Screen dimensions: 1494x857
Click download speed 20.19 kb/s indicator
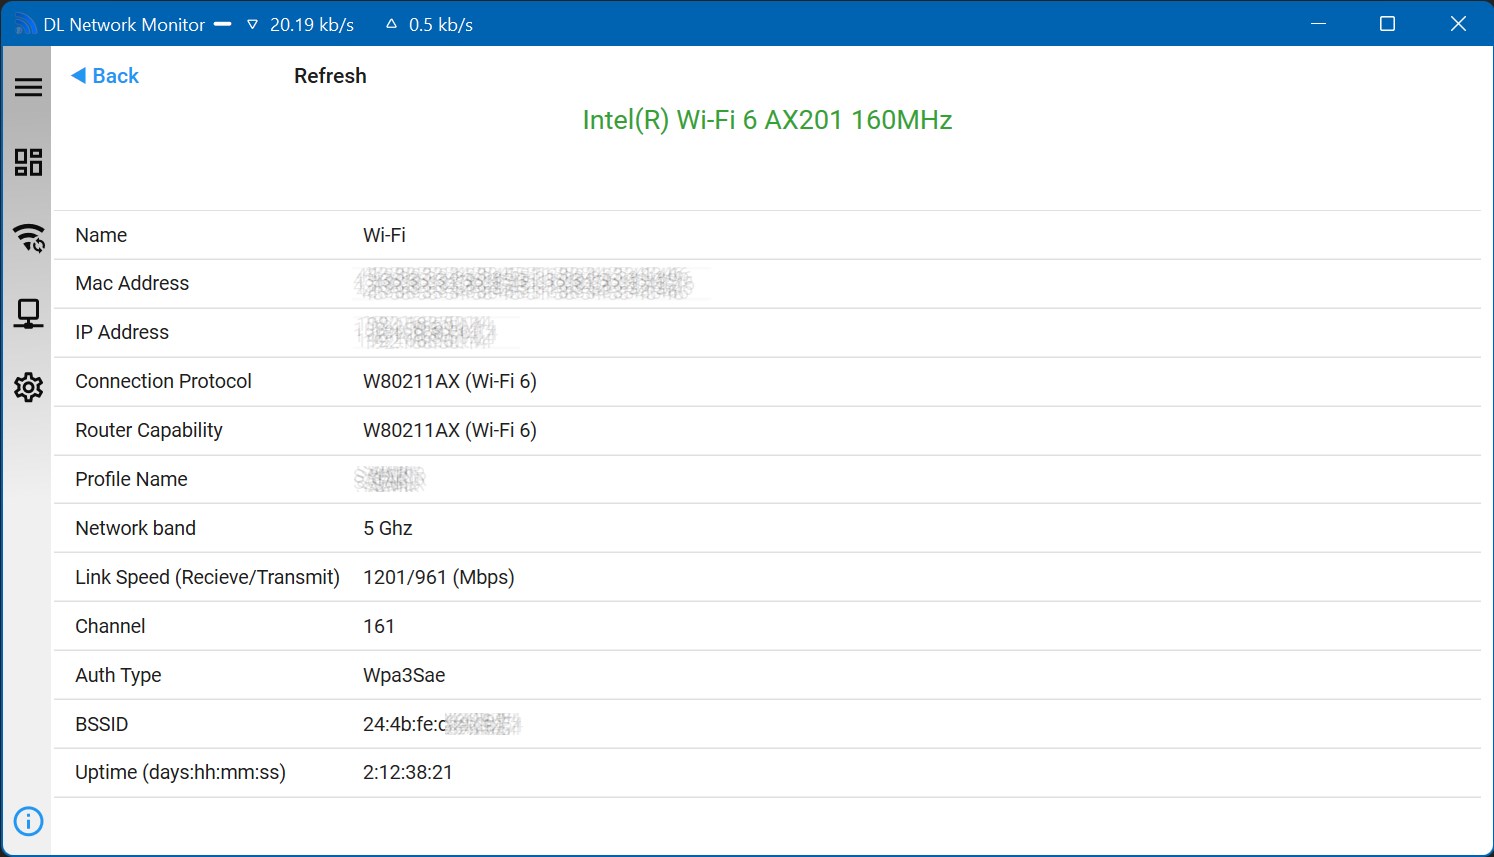click(x=301, y=24)
